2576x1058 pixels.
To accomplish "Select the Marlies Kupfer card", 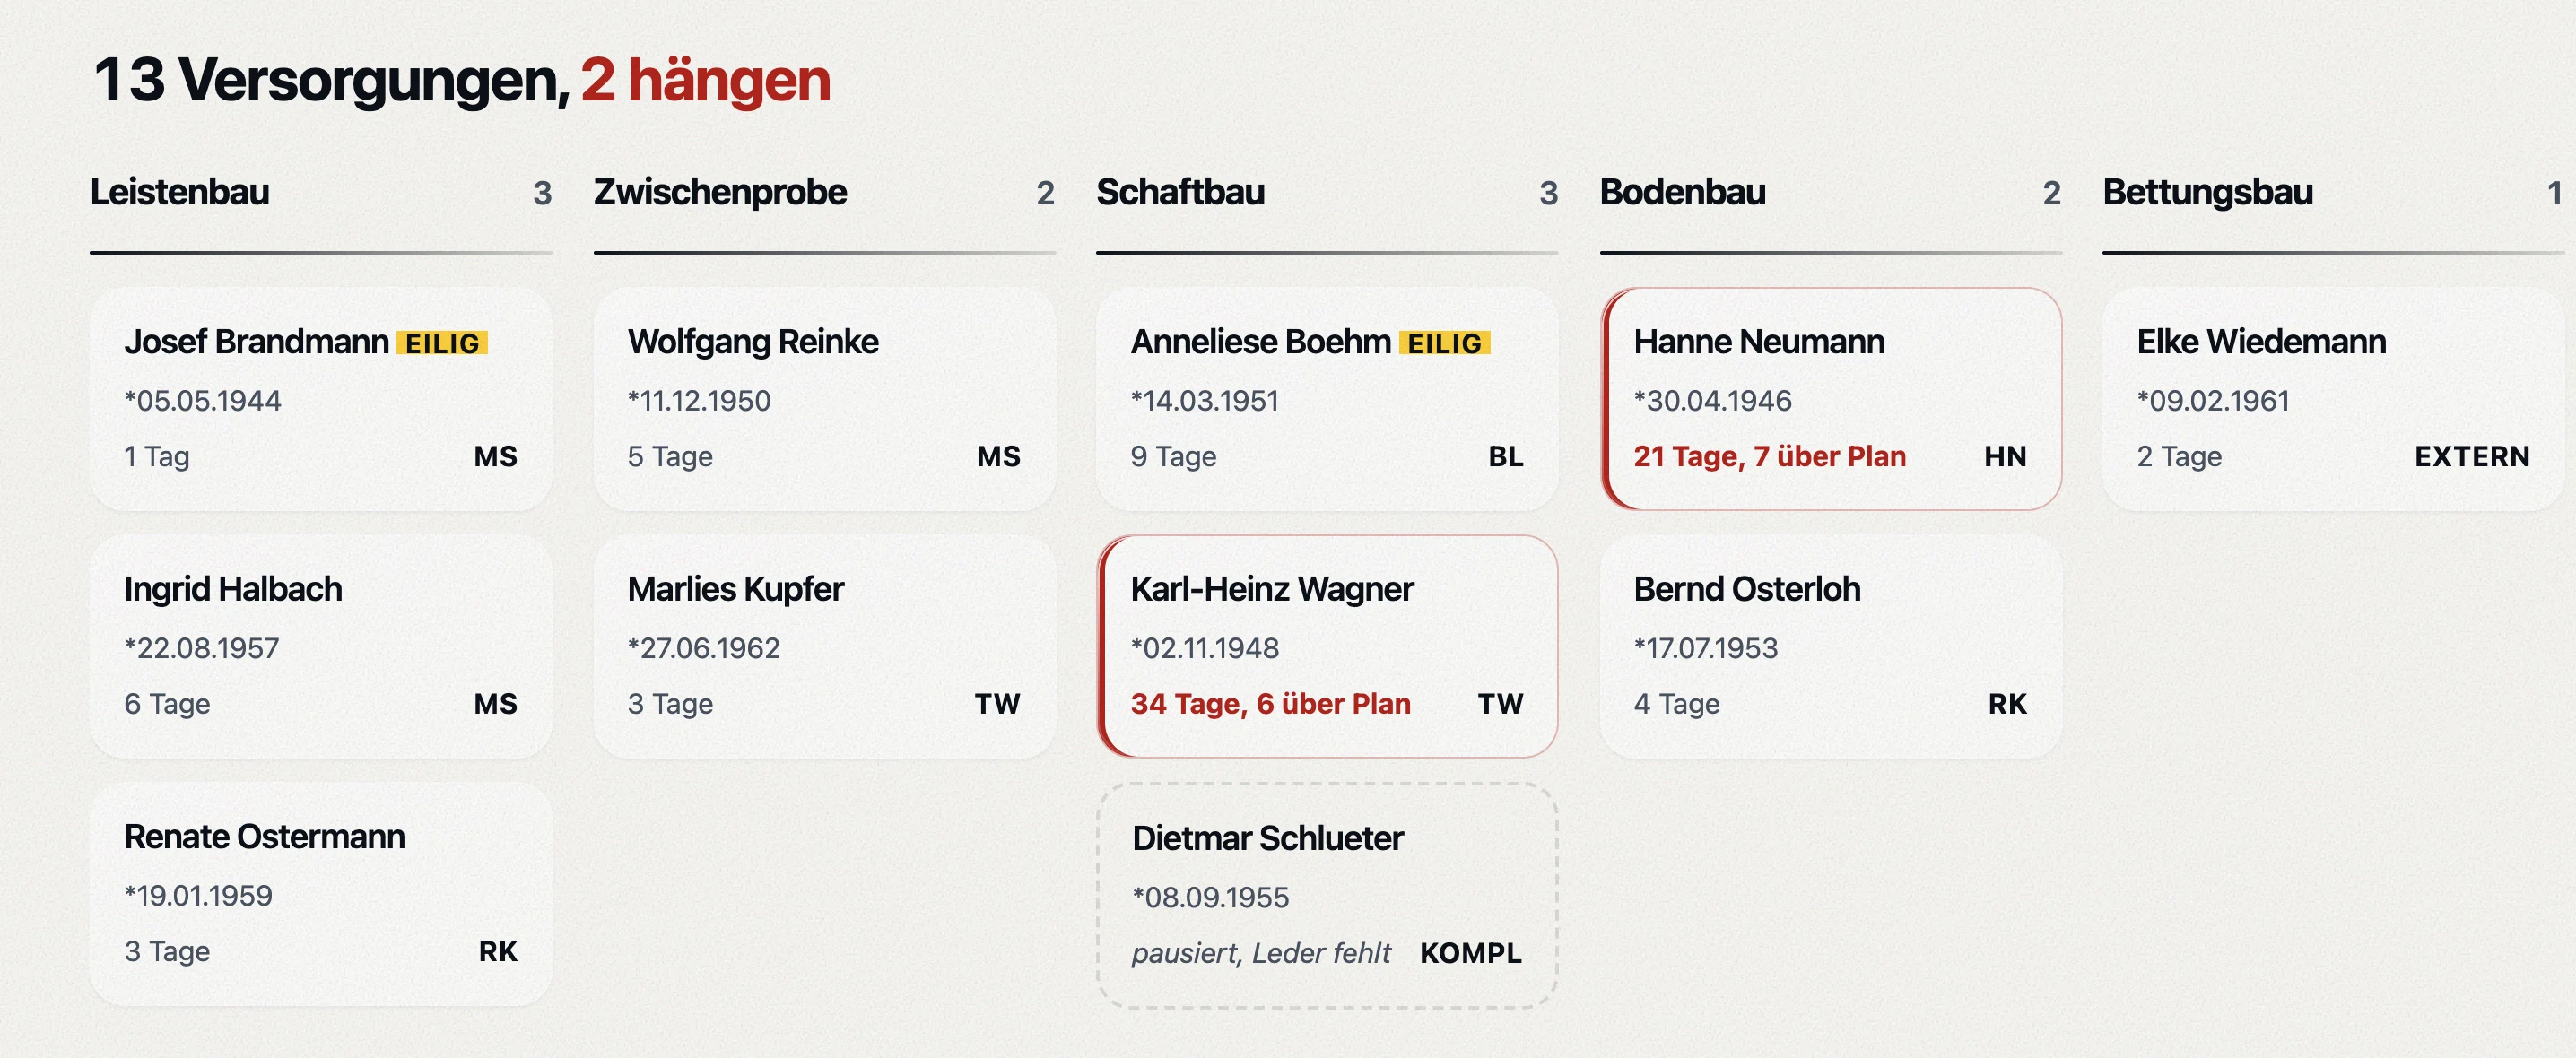I will point(824,646).
